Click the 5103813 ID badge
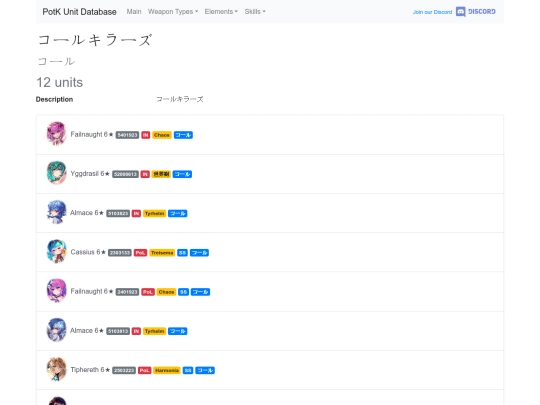Viewport: 540px width, 405px height. [x=118, y=331]
